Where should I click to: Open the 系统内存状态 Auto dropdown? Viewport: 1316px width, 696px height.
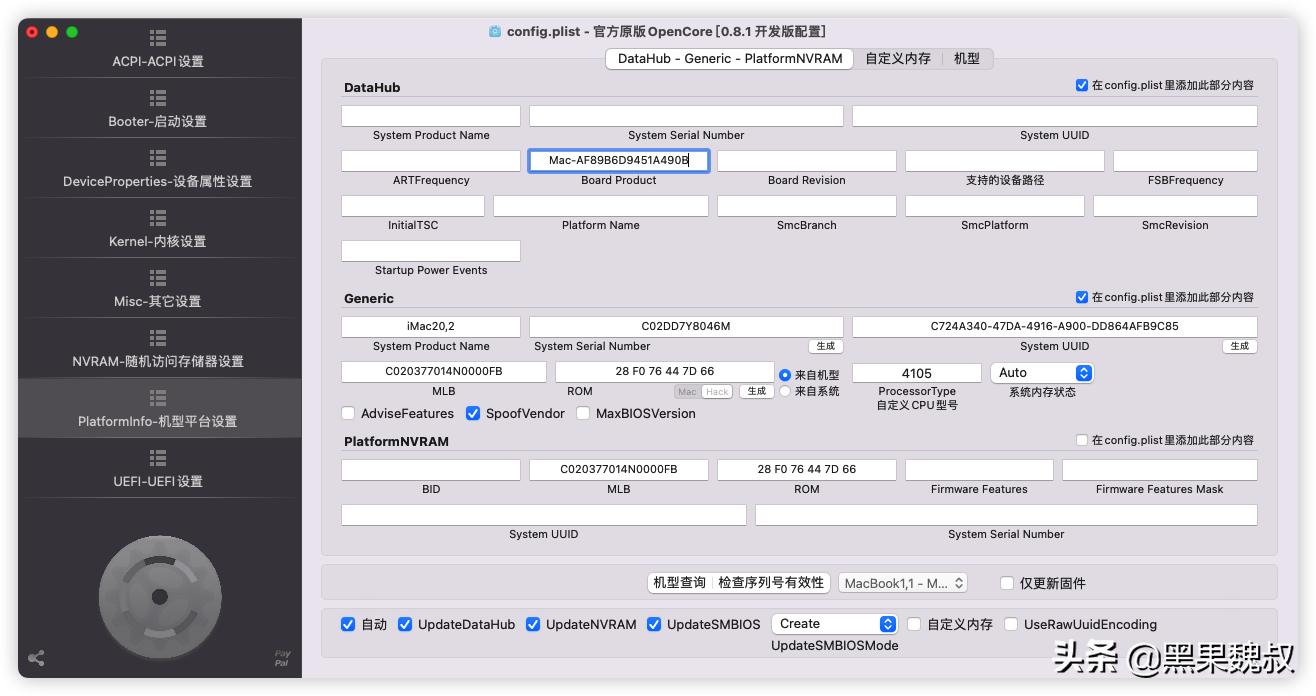[1042, 371]
